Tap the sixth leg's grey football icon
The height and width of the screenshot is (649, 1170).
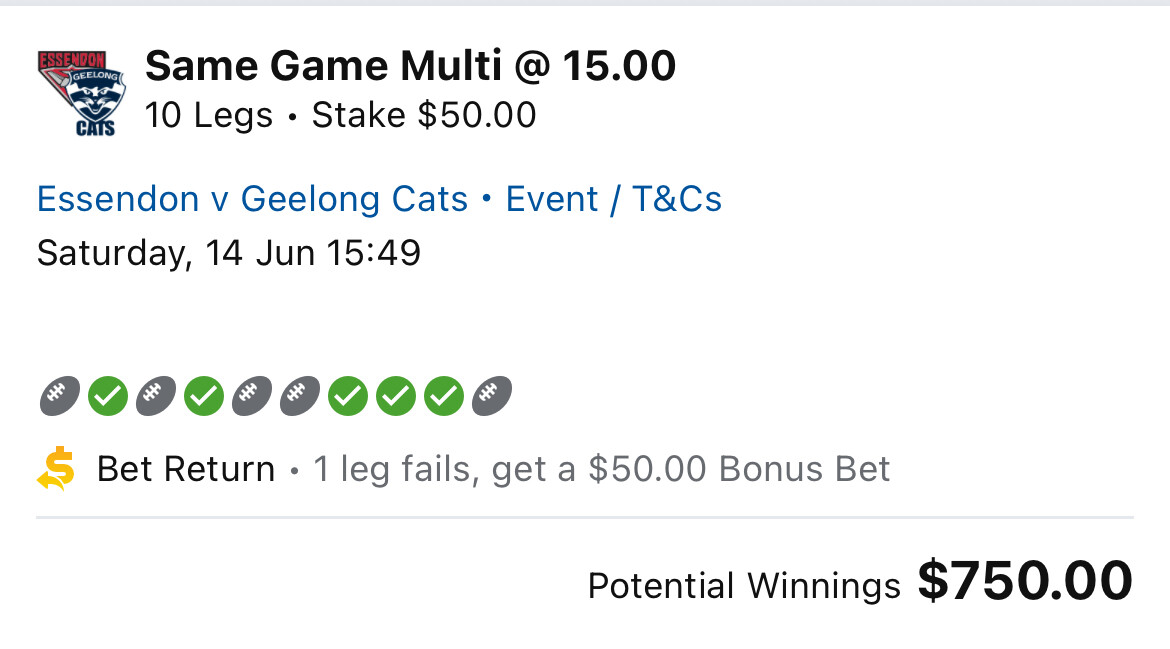tap(300, 395)
